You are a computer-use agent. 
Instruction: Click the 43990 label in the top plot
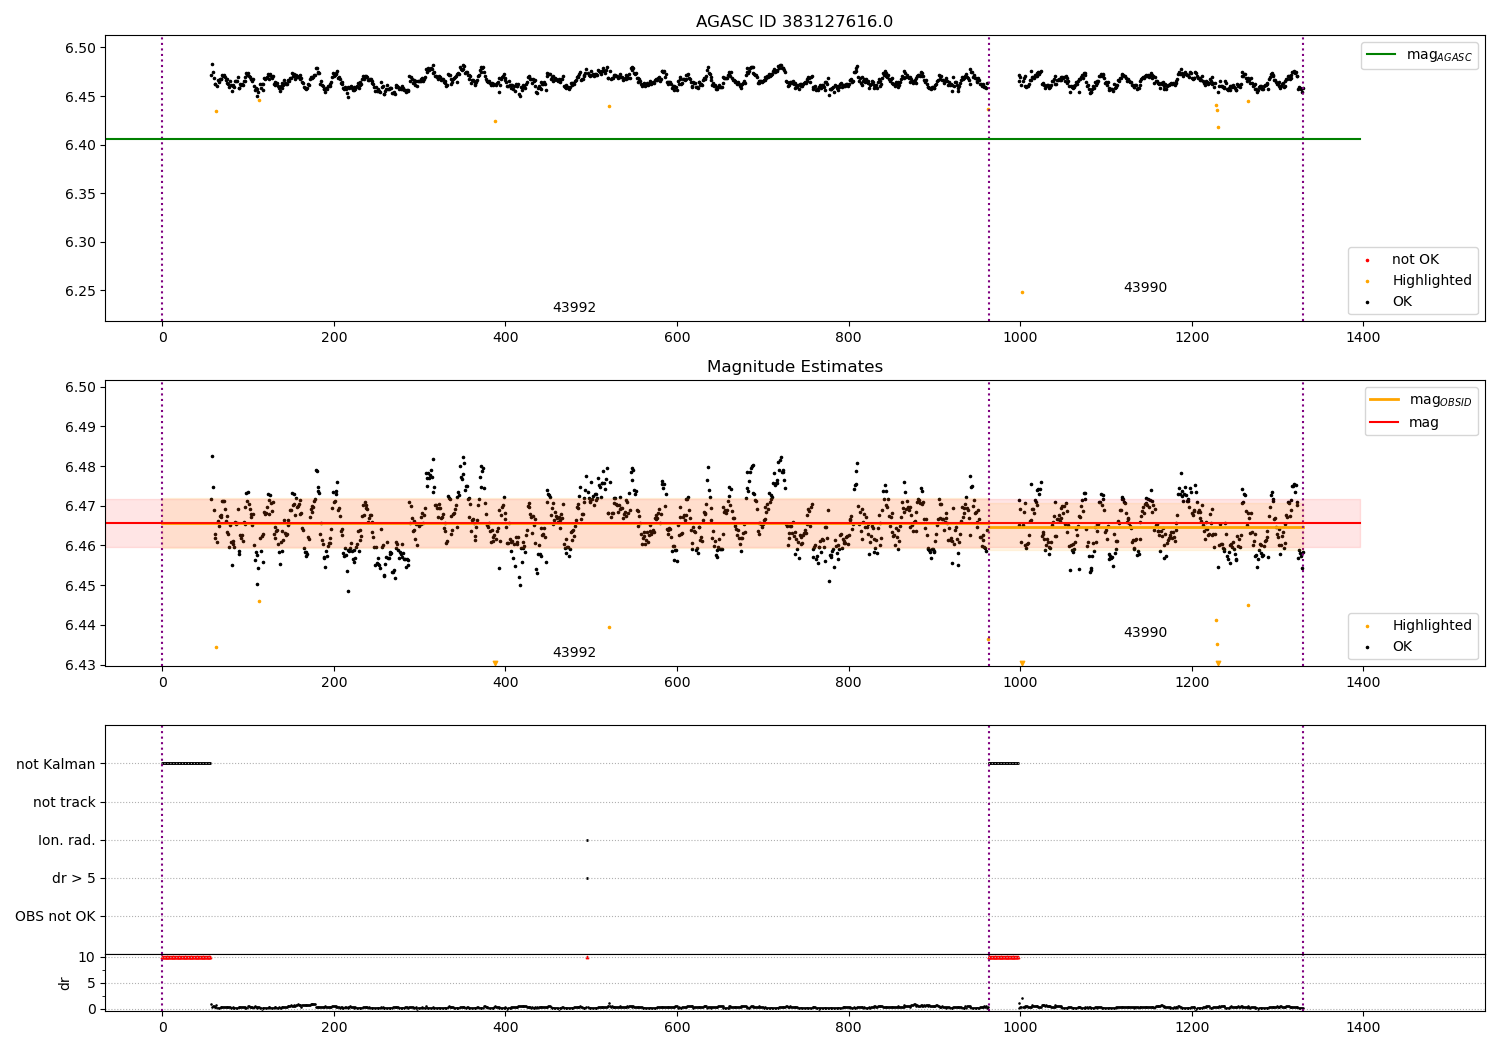coord(1145,288)
